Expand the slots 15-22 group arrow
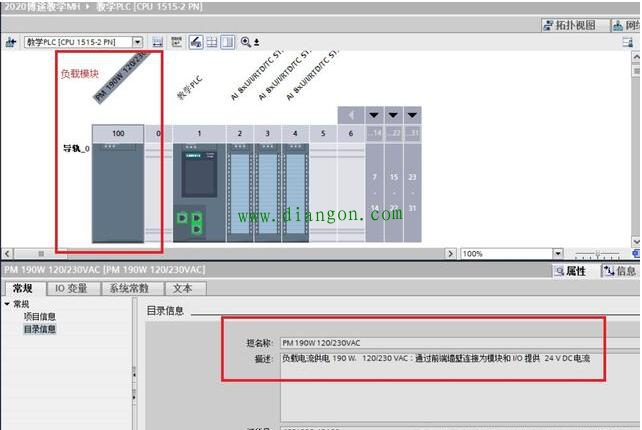The image size is (642, 430). (393, 115)
